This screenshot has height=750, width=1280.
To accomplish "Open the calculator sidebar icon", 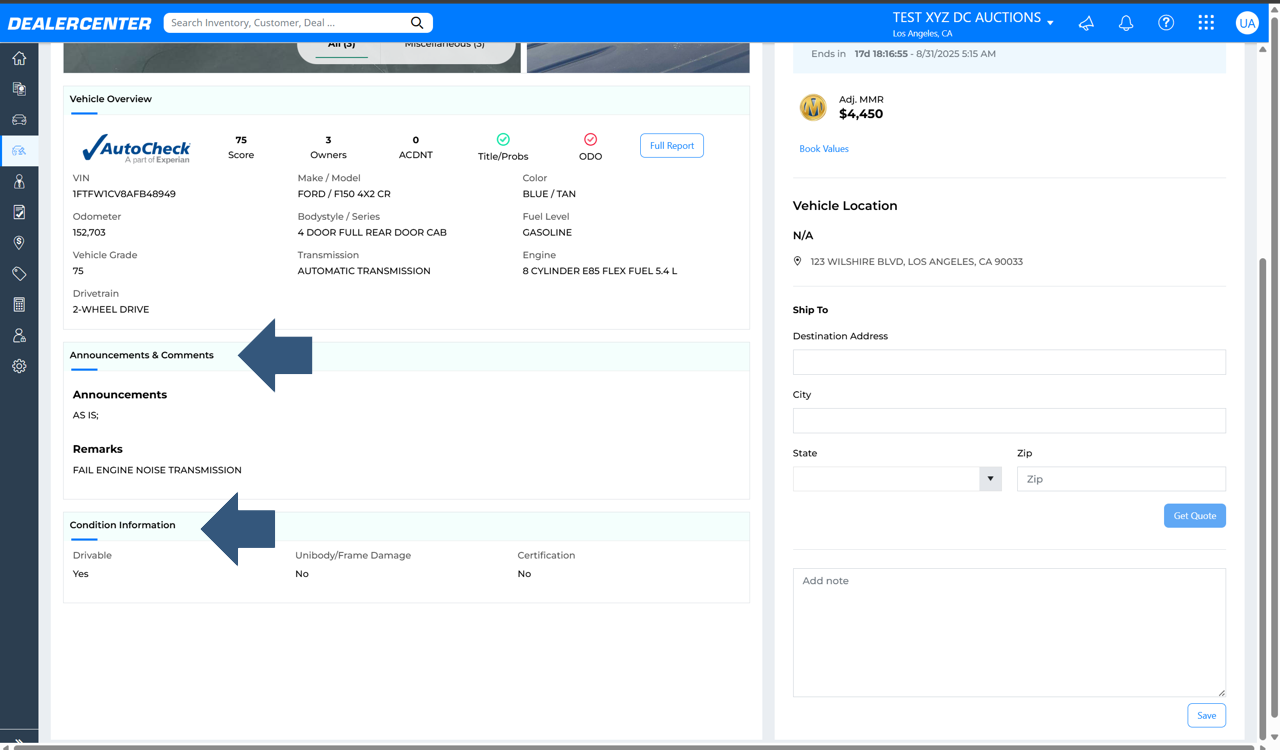I will pyautogui.click(x=19, y=305).
